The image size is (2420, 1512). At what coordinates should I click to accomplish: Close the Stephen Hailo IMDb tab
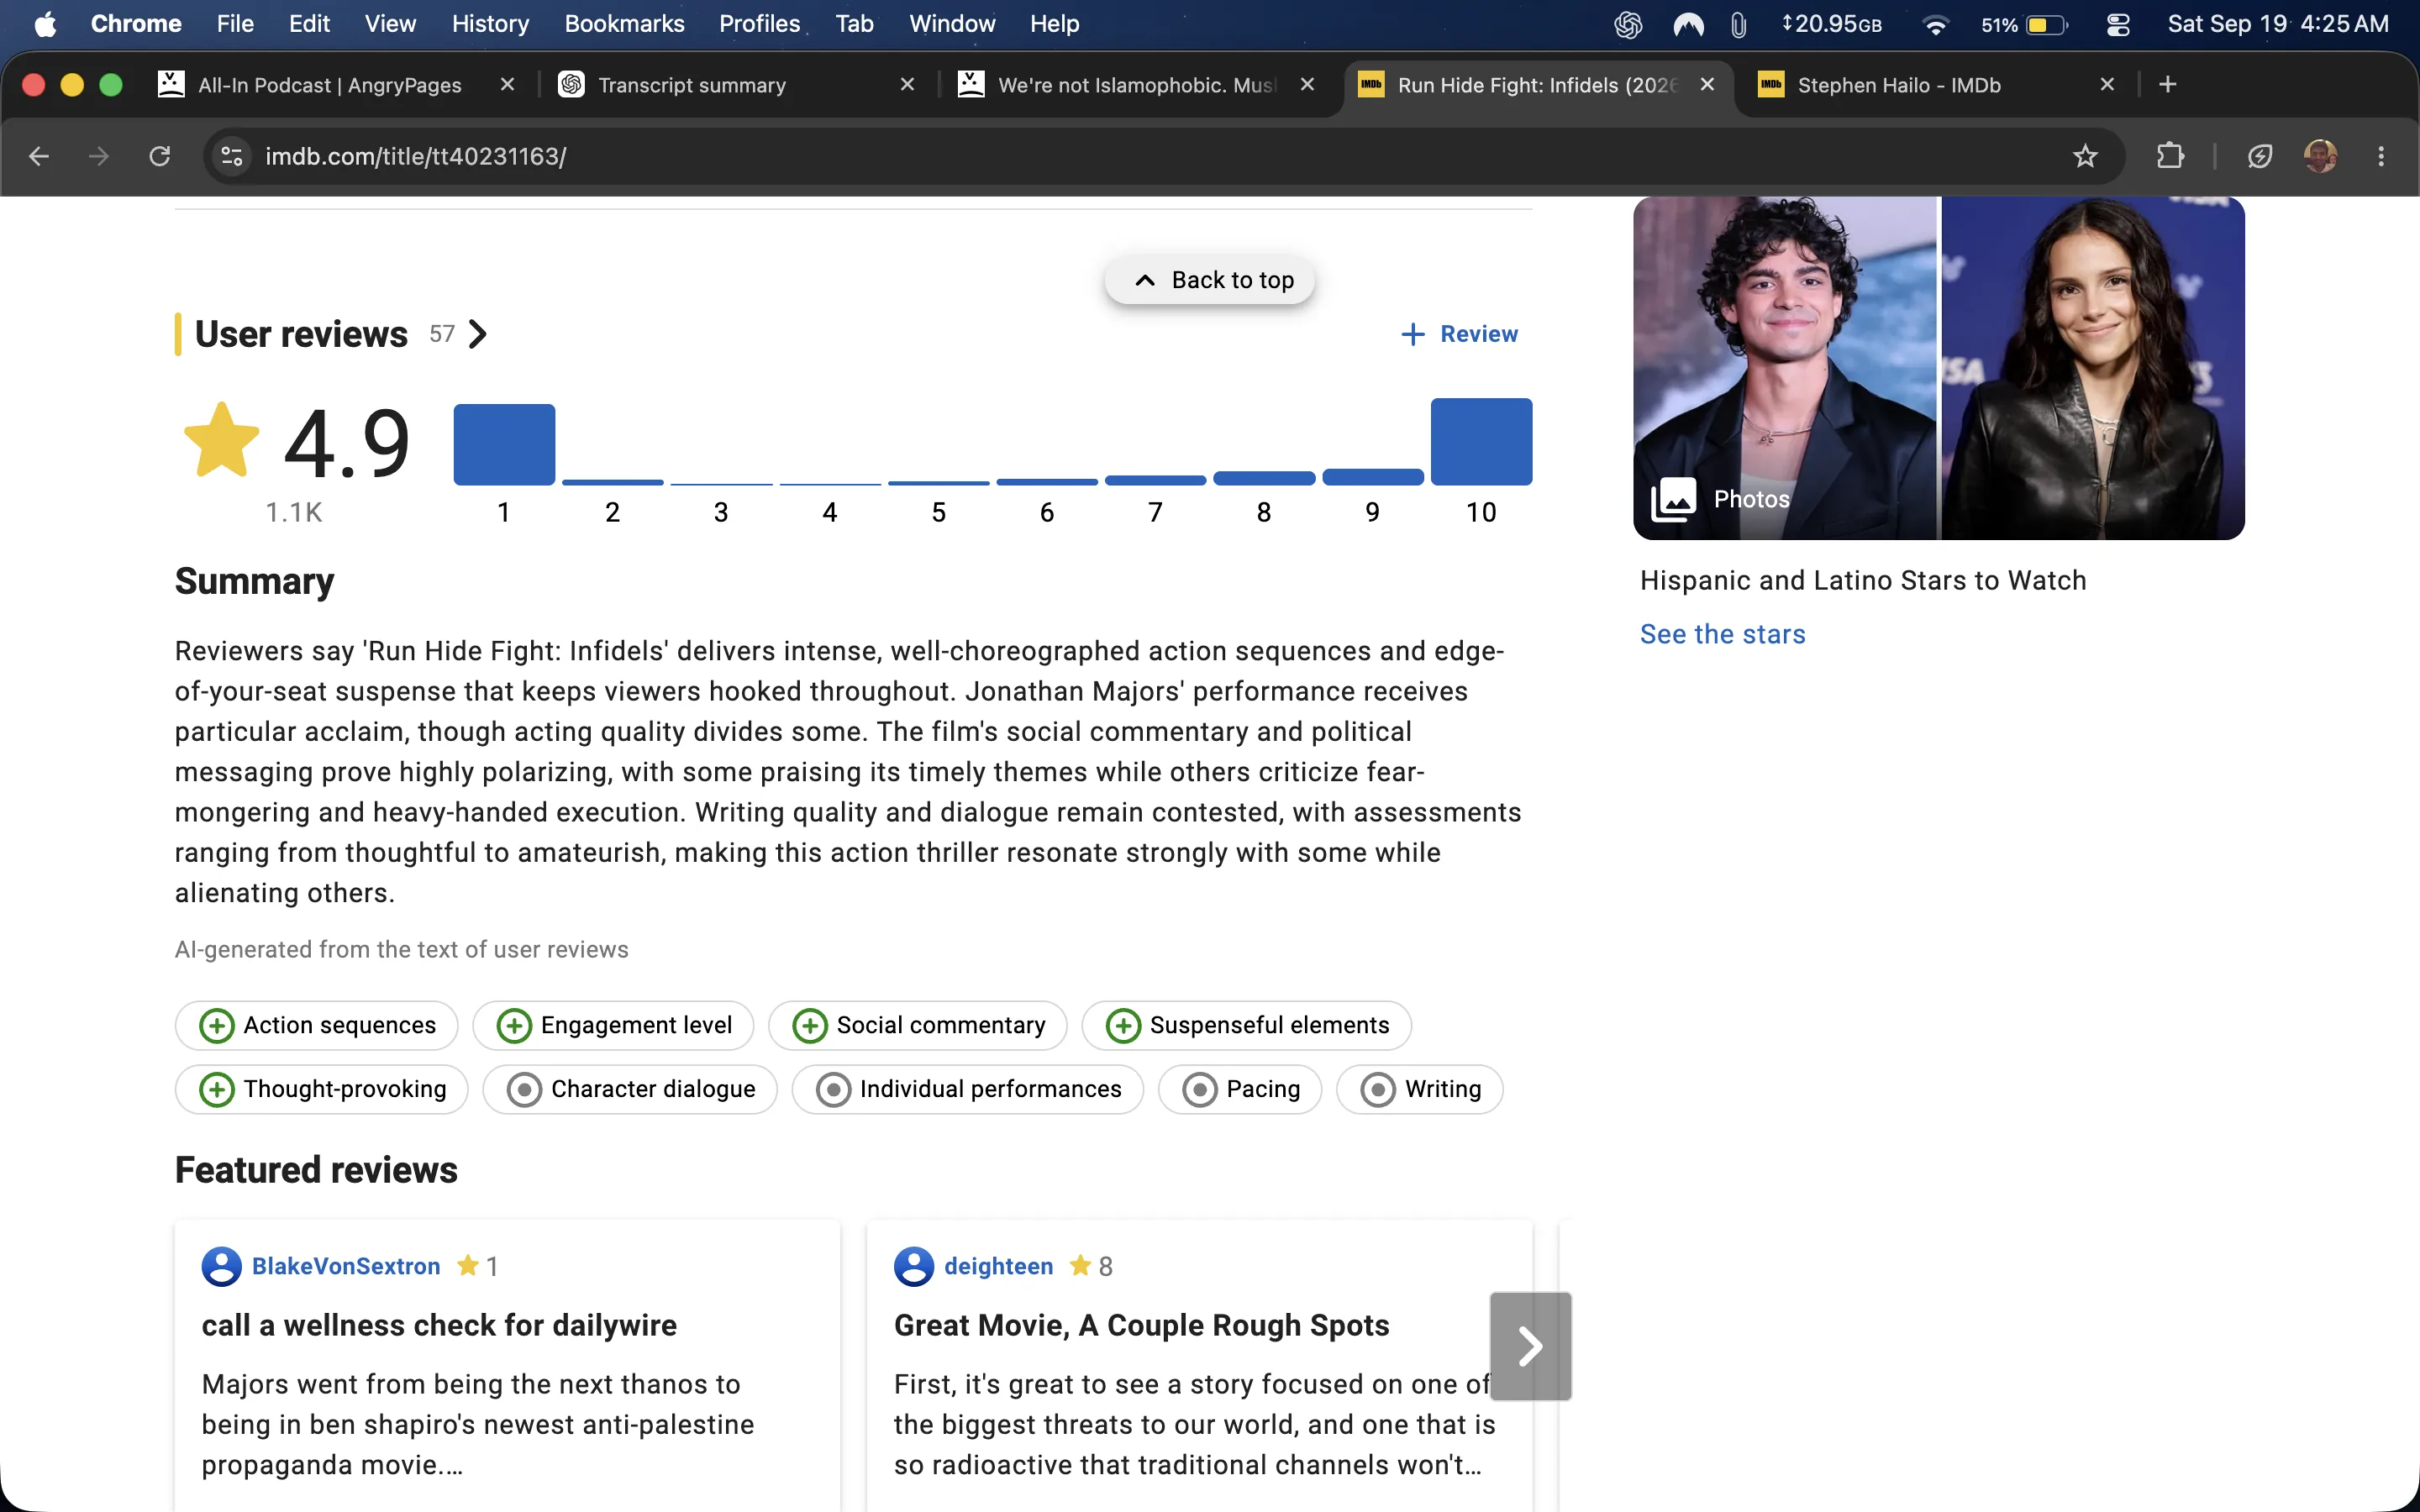[x=2107, y=85]
